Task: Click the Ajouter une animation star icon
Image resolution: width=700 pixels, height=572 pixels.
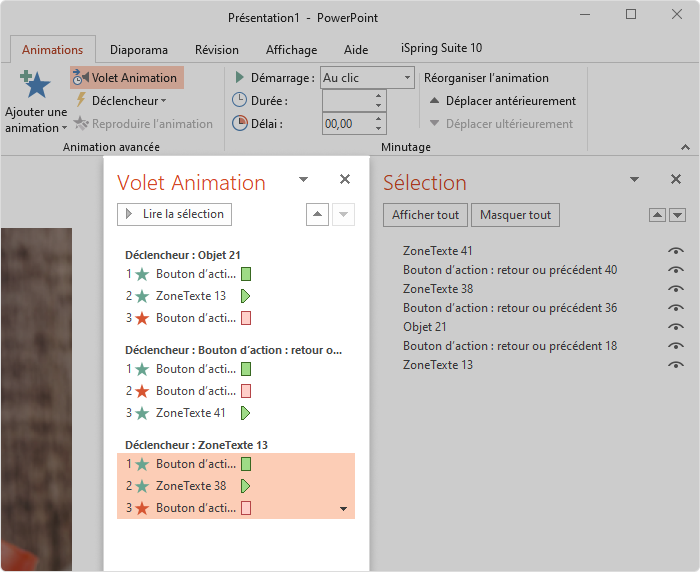Action: (x=35, y=84)
